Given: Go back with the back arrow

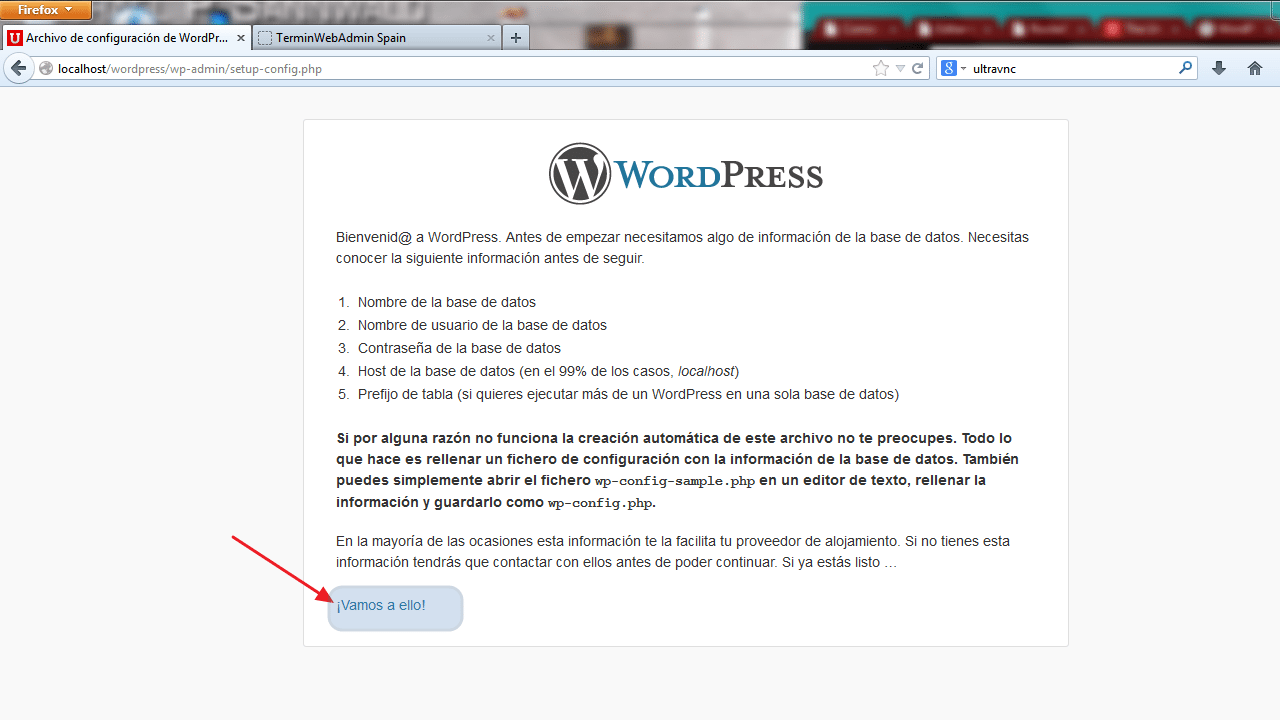Looking at the screenshot, I should 18,69.
